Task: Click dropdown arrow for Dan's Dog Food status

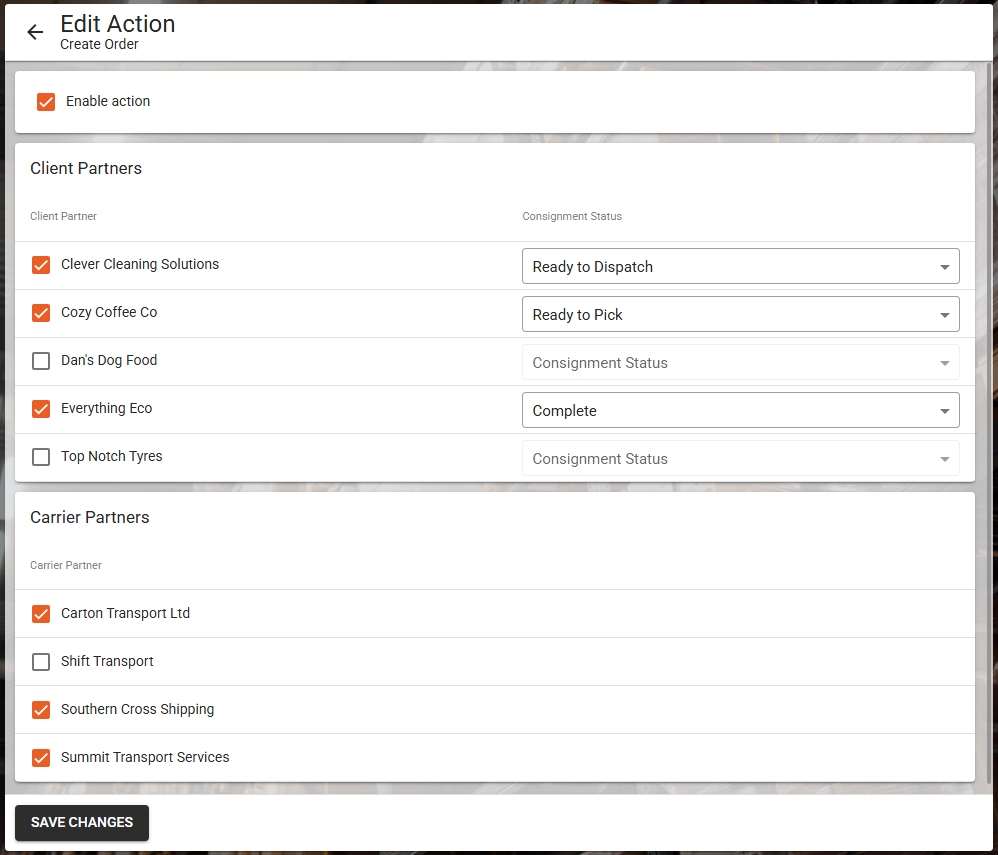Action: coord(944,363)
